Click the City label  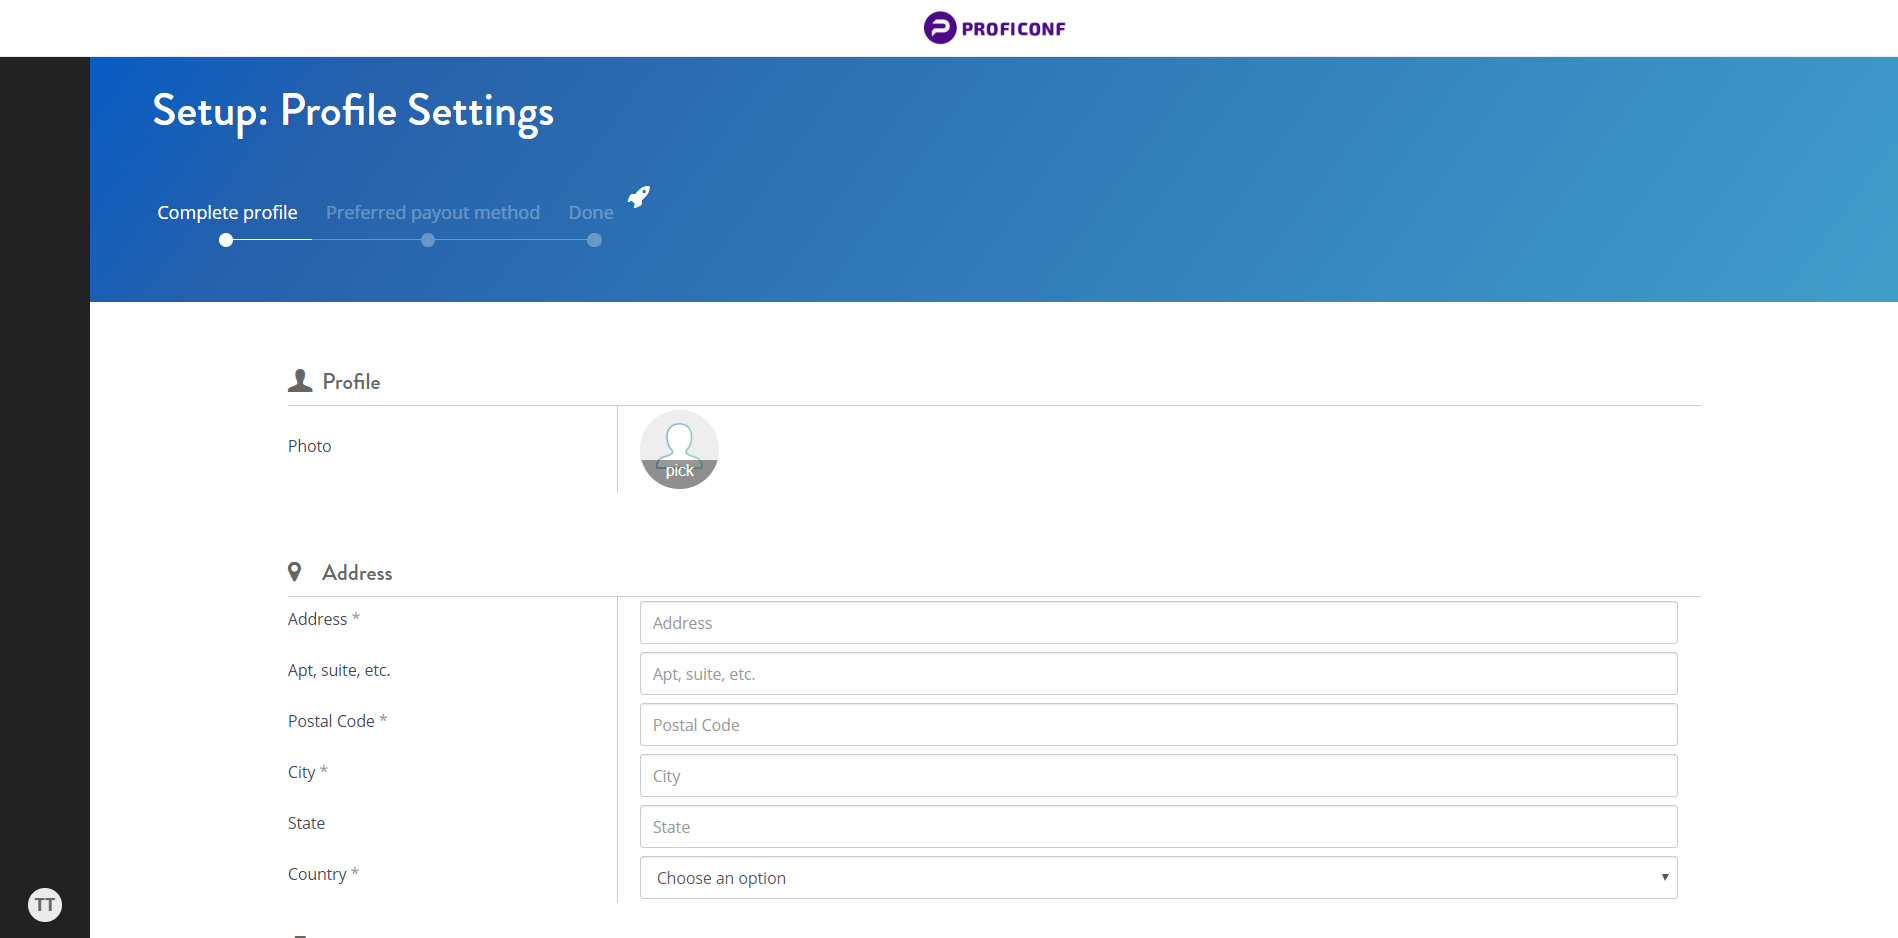(x=307, y=772)
